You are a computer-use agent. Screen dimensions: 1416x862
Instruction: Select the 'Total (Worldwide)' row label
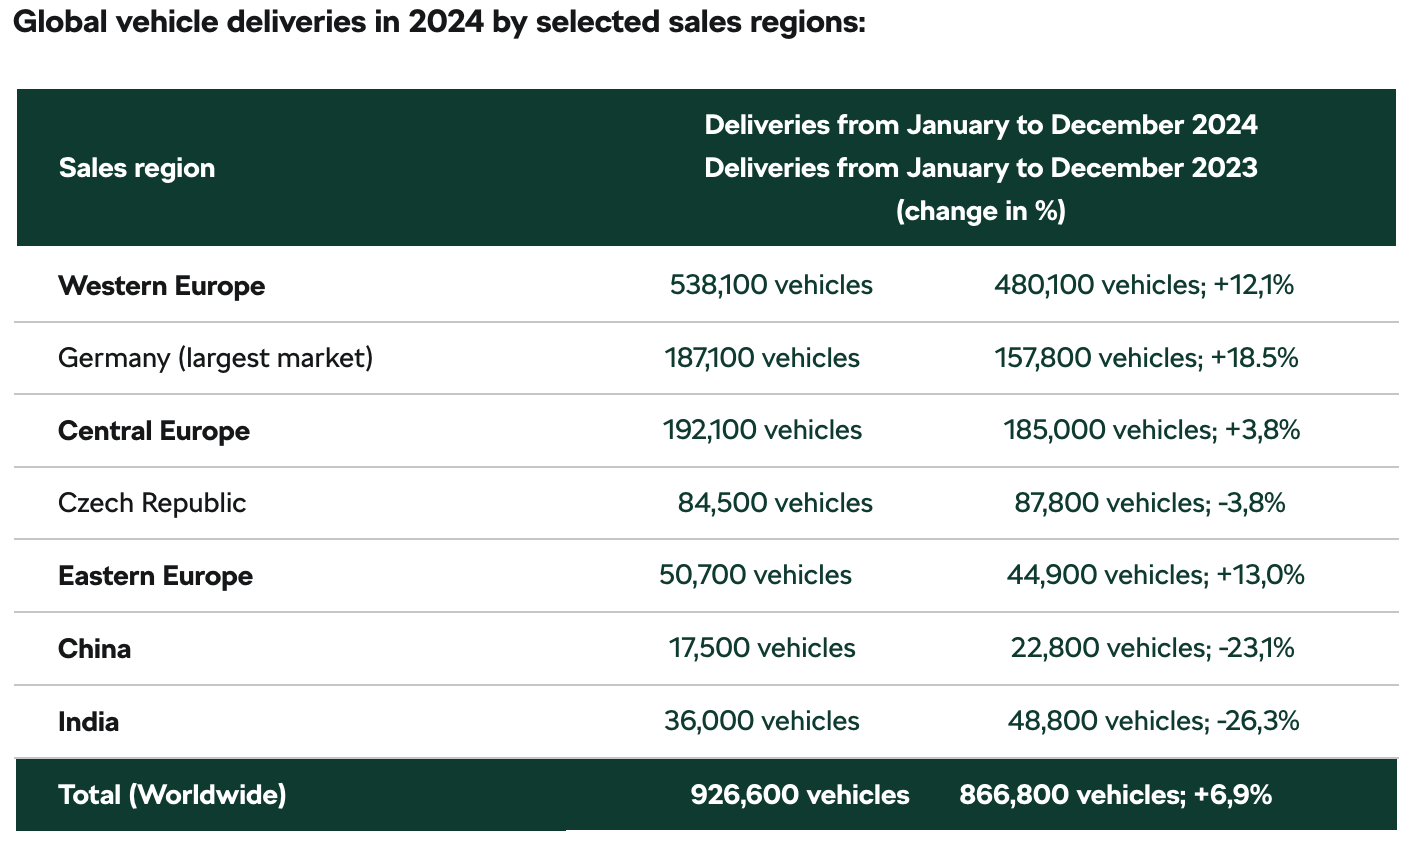pos(173,795)
